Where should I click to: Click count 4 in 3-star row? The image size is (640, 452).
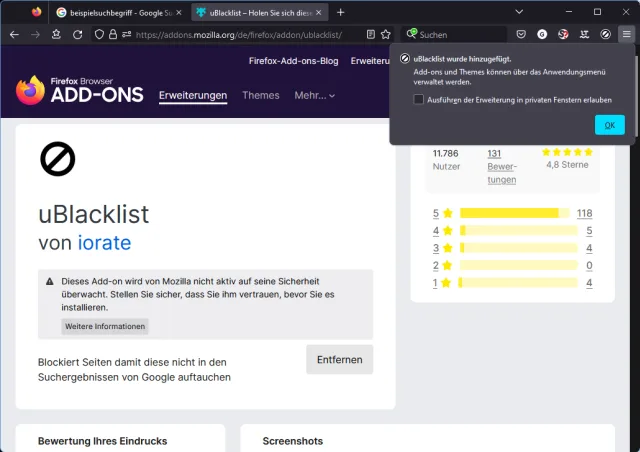[x=589, y=248]
